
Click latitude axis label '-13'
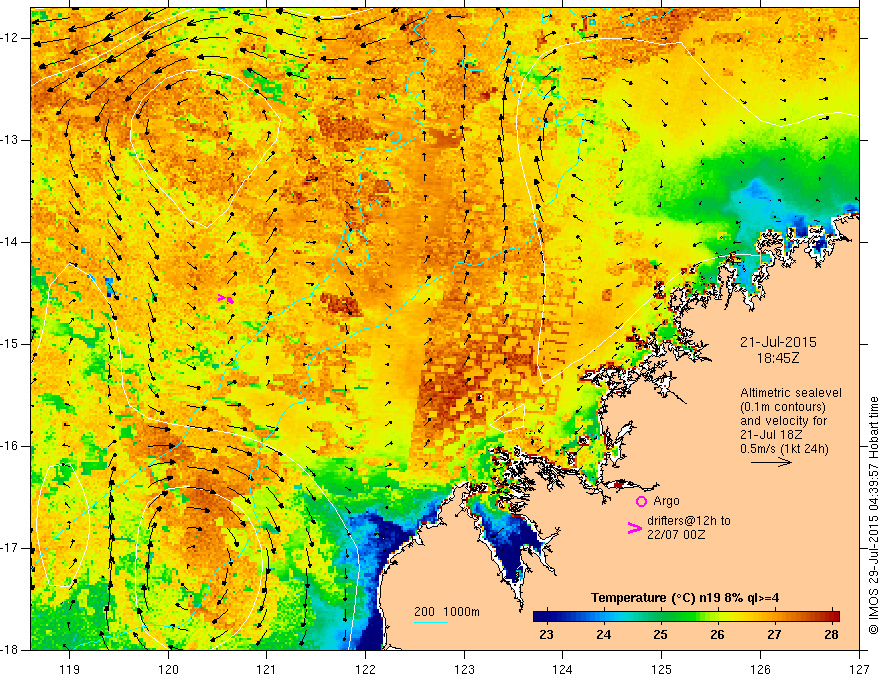point(11,140)
